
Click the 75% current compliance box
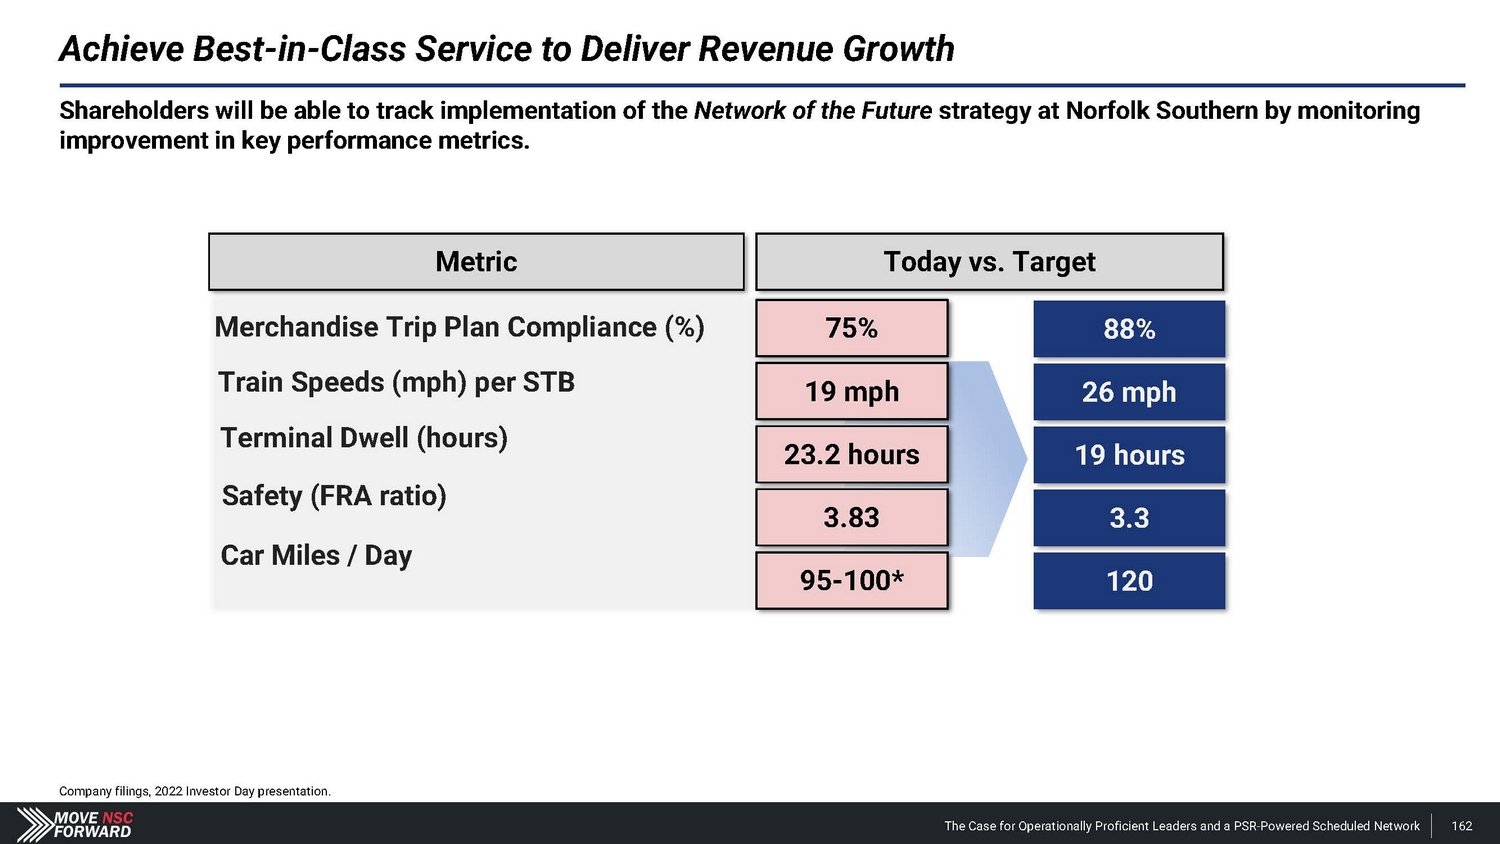click(x=851, y=328)
